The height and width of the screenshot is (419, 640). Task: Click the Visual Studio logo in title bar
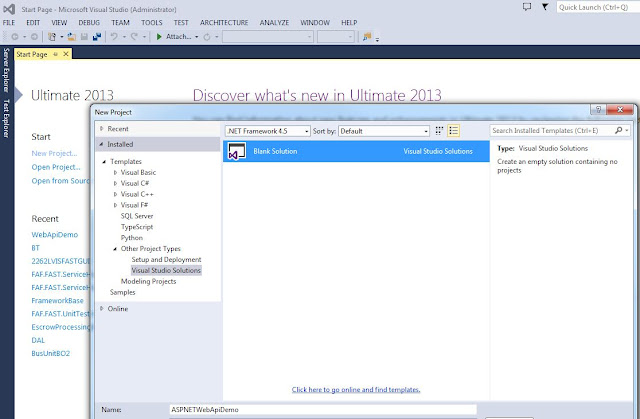tap(9, 9)
